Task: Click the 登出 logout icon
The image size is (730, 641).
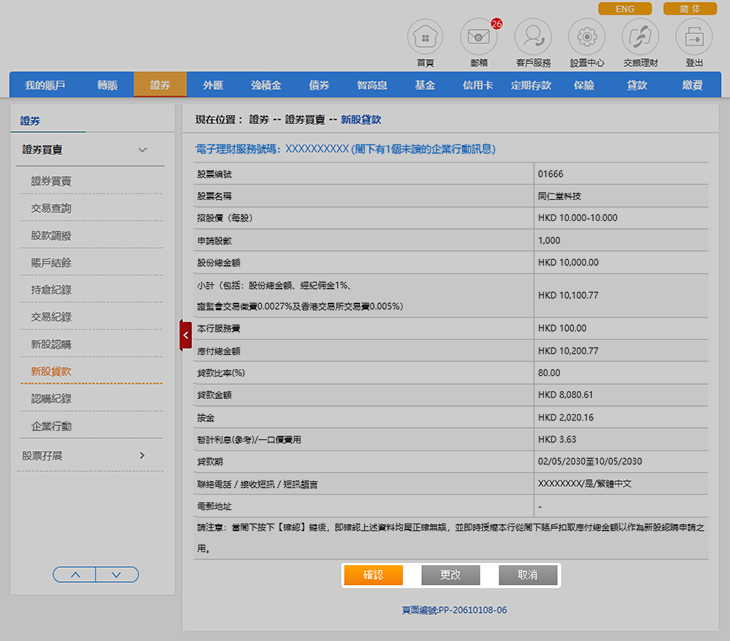Action: click(694, 38)
